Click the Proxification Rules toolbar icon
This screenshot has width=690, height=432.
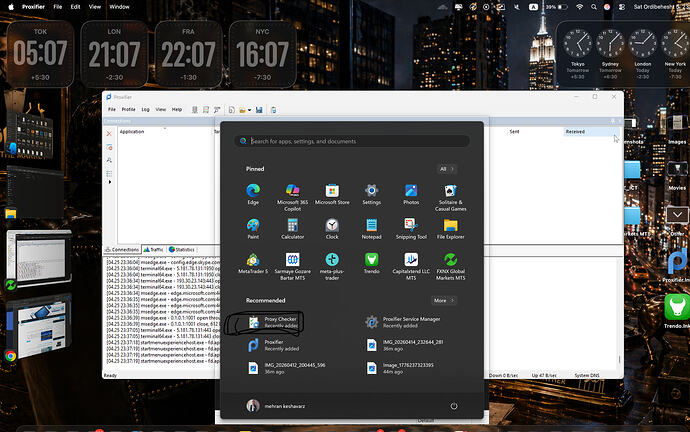206,110
